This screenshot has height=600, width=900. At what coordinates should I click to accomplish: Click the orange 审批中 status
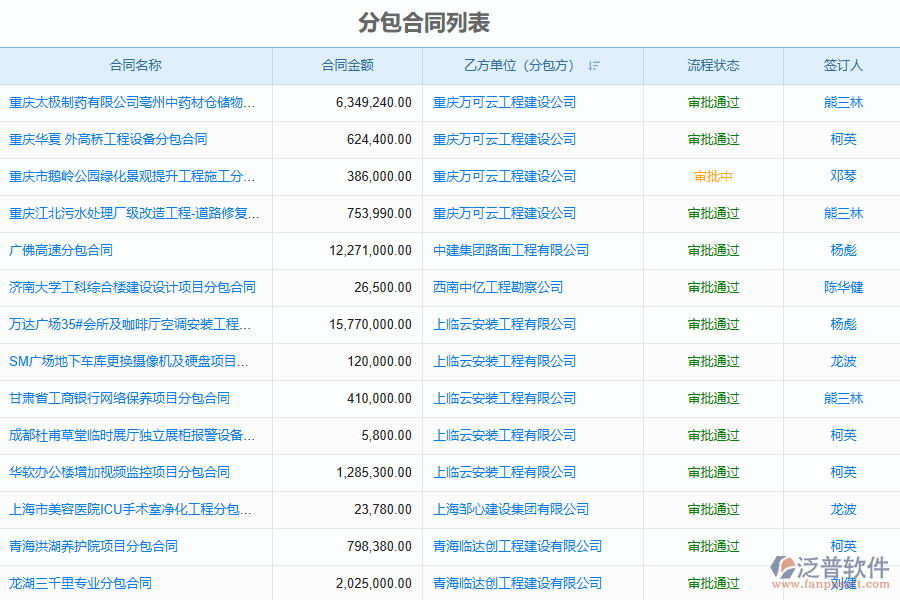(x=713, y=177)
